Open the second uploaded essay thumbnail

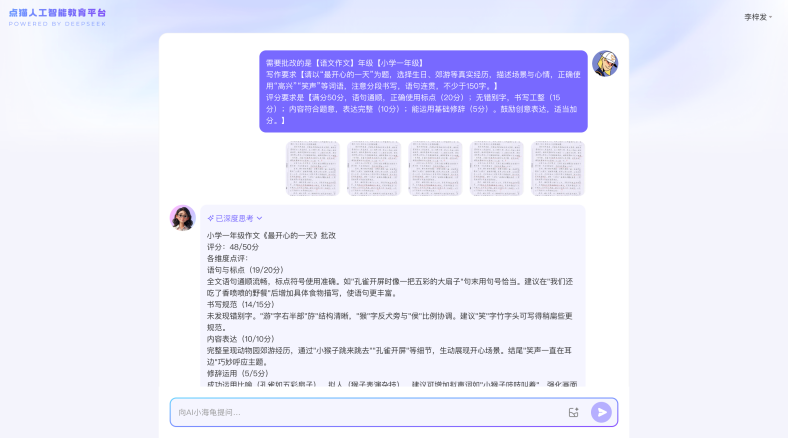(374, 168)
